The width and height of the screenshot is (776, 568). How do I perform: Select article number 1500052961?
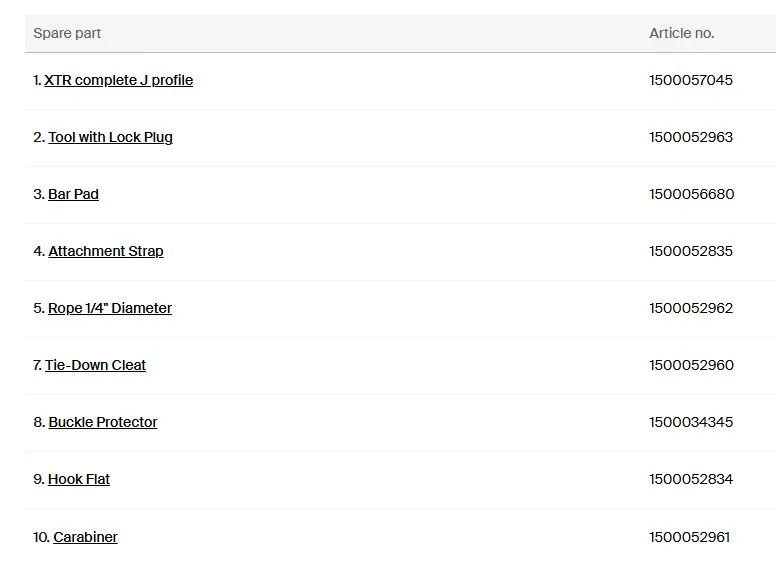pyautogui.click(x=689, y=537)
